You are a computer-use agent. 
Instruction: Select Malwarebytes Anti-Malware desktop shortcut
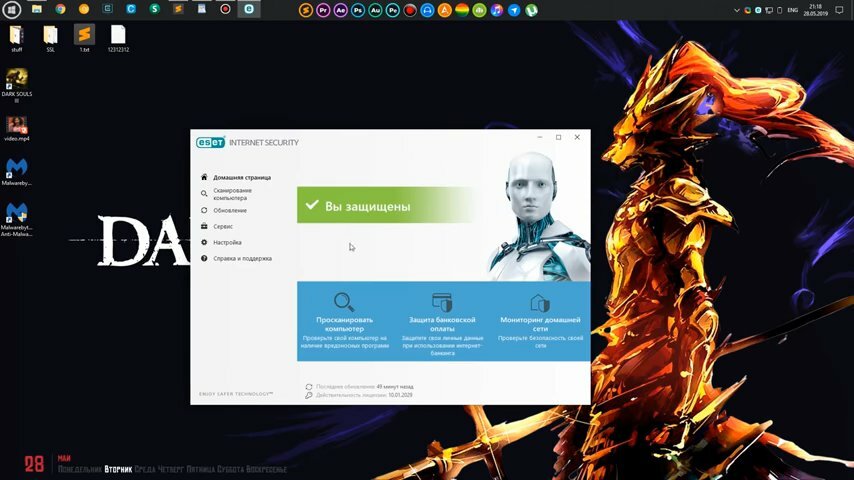(17, 220)
